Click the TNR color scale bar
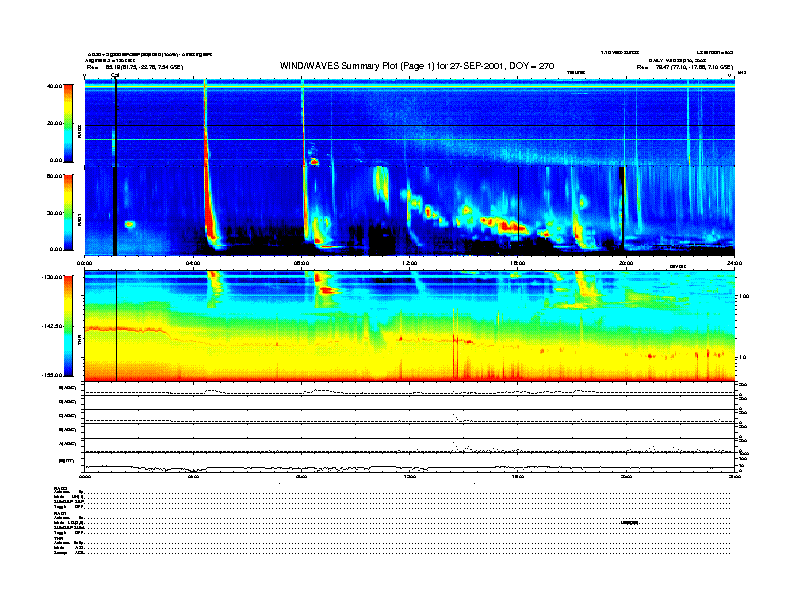This screenshot has width=792, height=612. 68,326
